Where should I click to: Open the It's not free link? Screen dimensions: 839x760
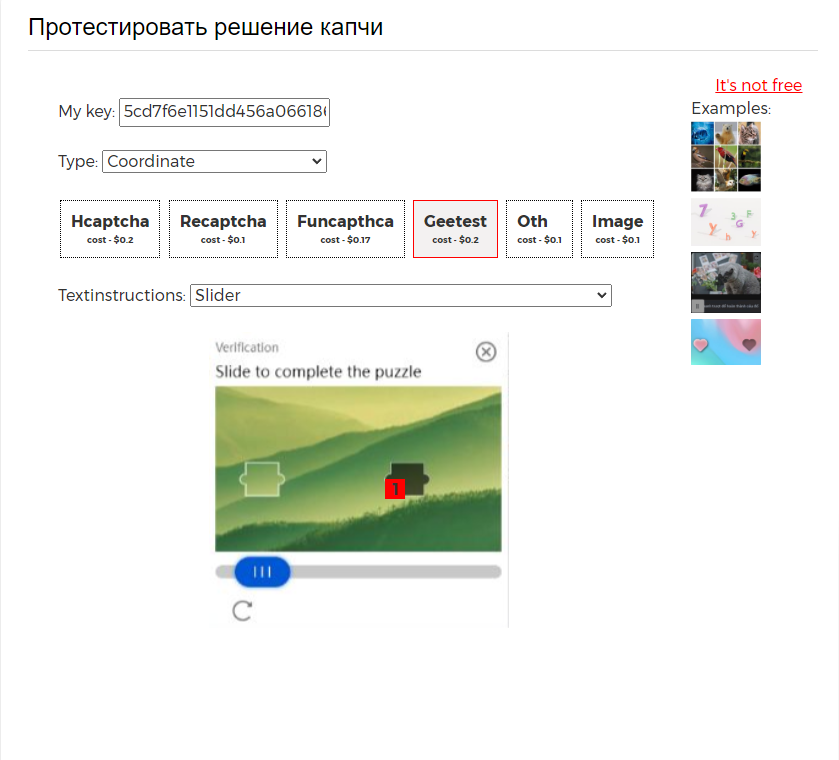click(758, 85)
